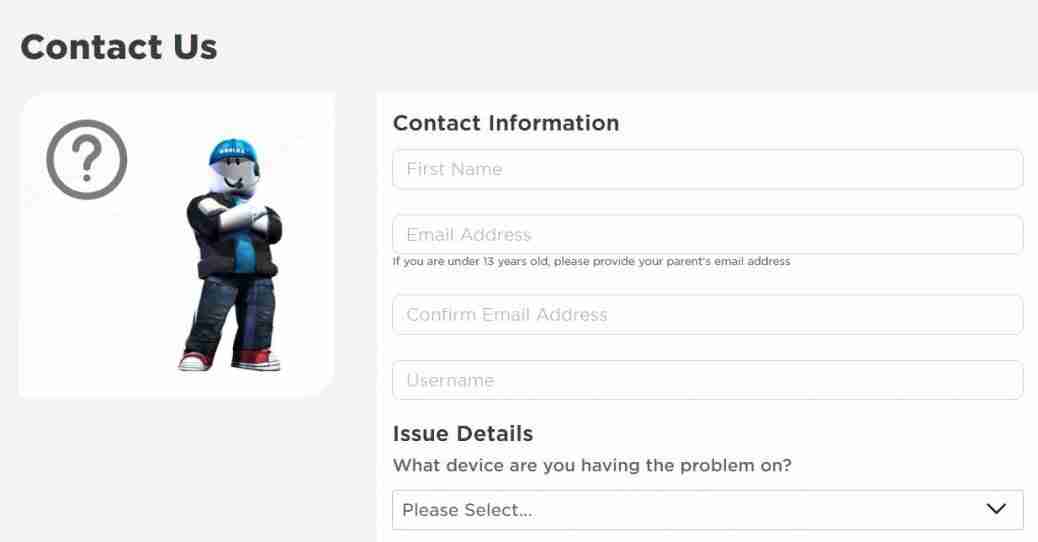Select the Email Address text field
Screen dimensions: 1038x542
(707, 234)
